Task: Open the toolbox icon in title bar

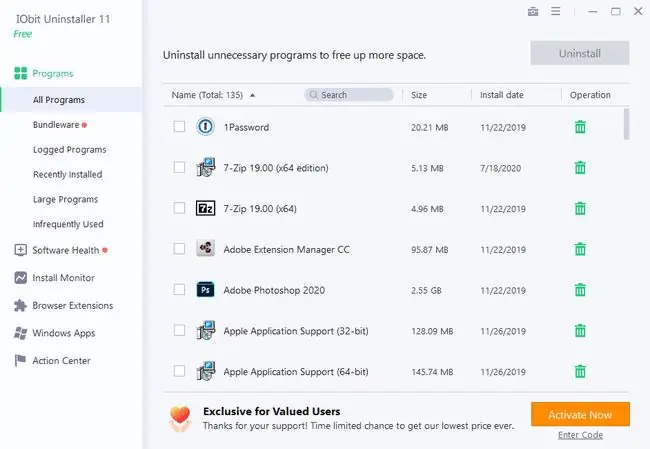Action: [x=533, y=12]
